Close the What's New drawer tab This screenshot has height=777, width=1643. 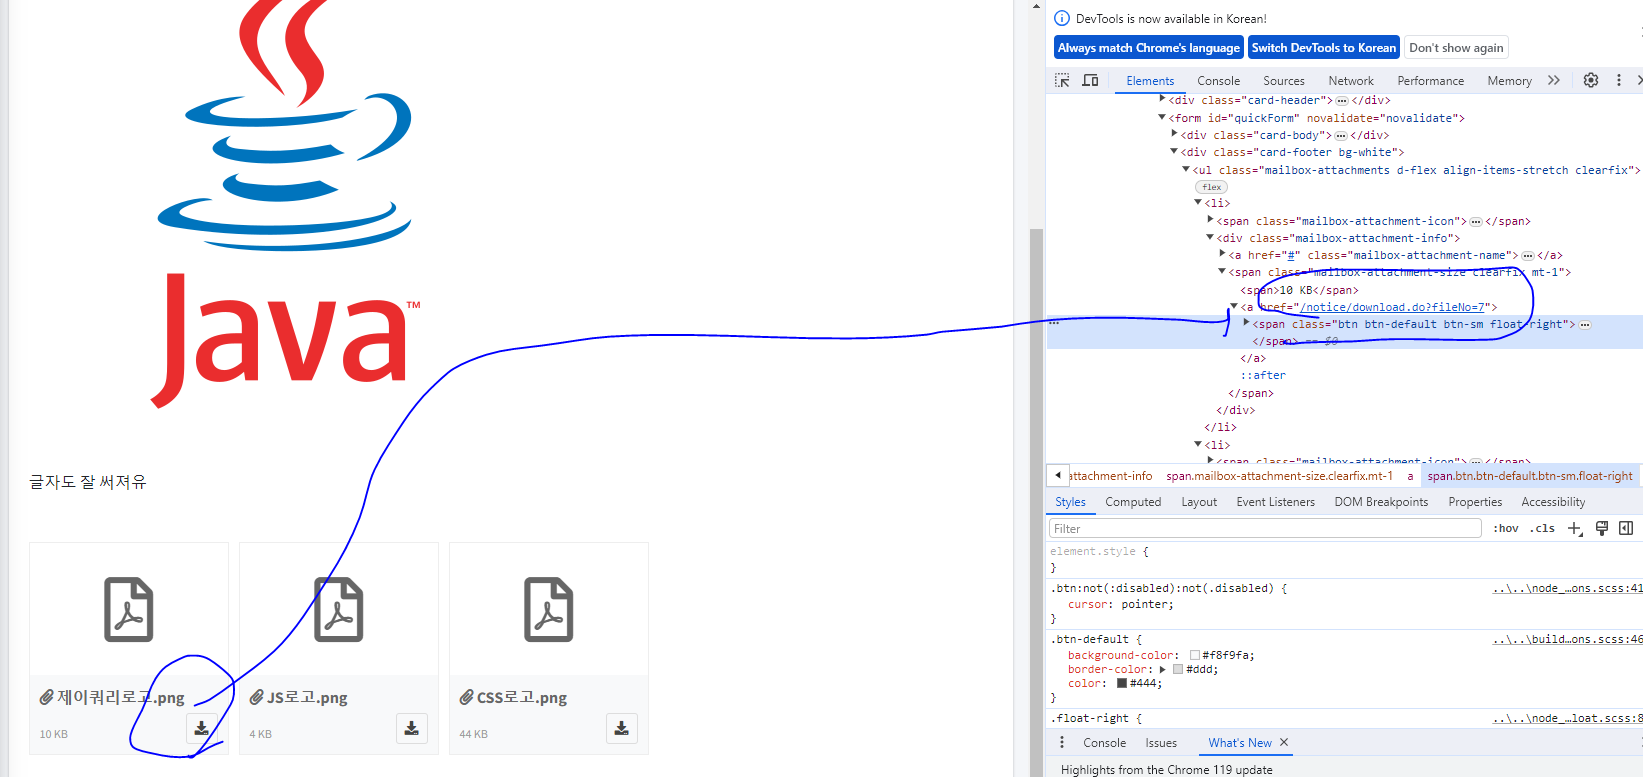[x=1284, y=742]
